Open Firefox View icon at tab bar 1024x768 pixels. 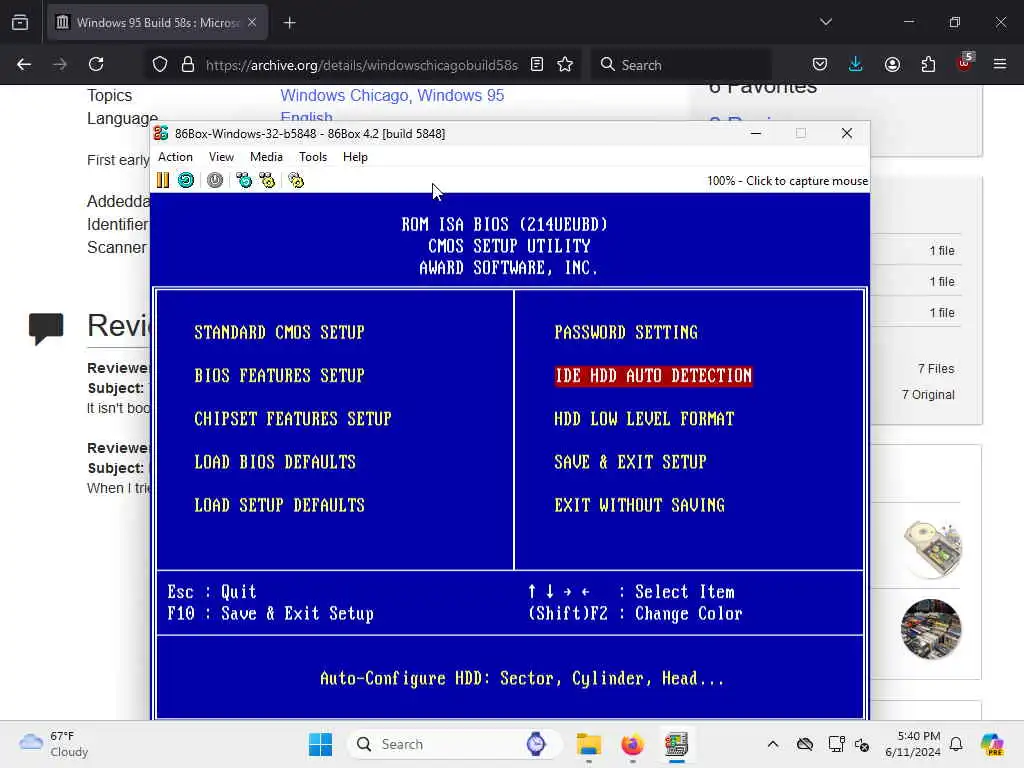click(20, 23)
